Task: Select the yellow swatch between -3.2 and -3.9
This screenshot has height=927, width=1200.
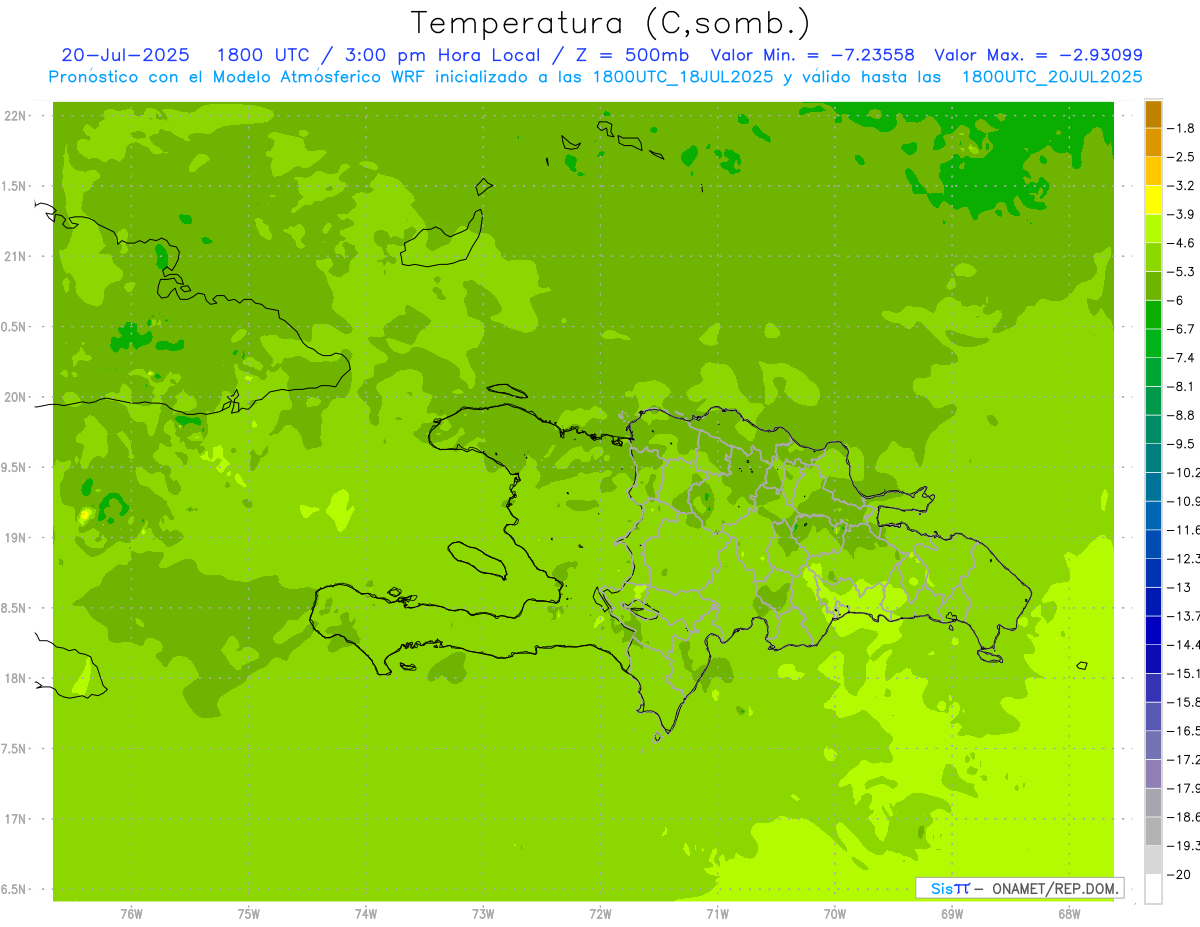Action: (1153, 200)
